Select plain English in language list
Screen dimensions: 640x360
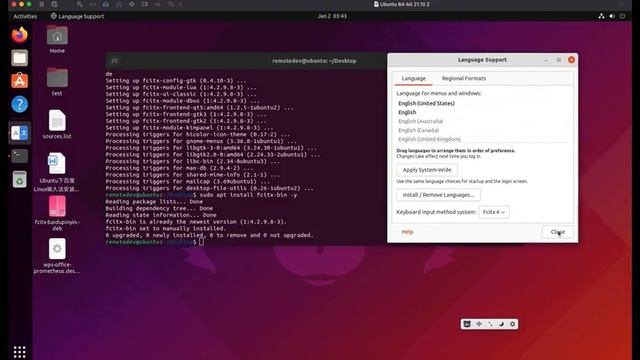click(407, 112)
